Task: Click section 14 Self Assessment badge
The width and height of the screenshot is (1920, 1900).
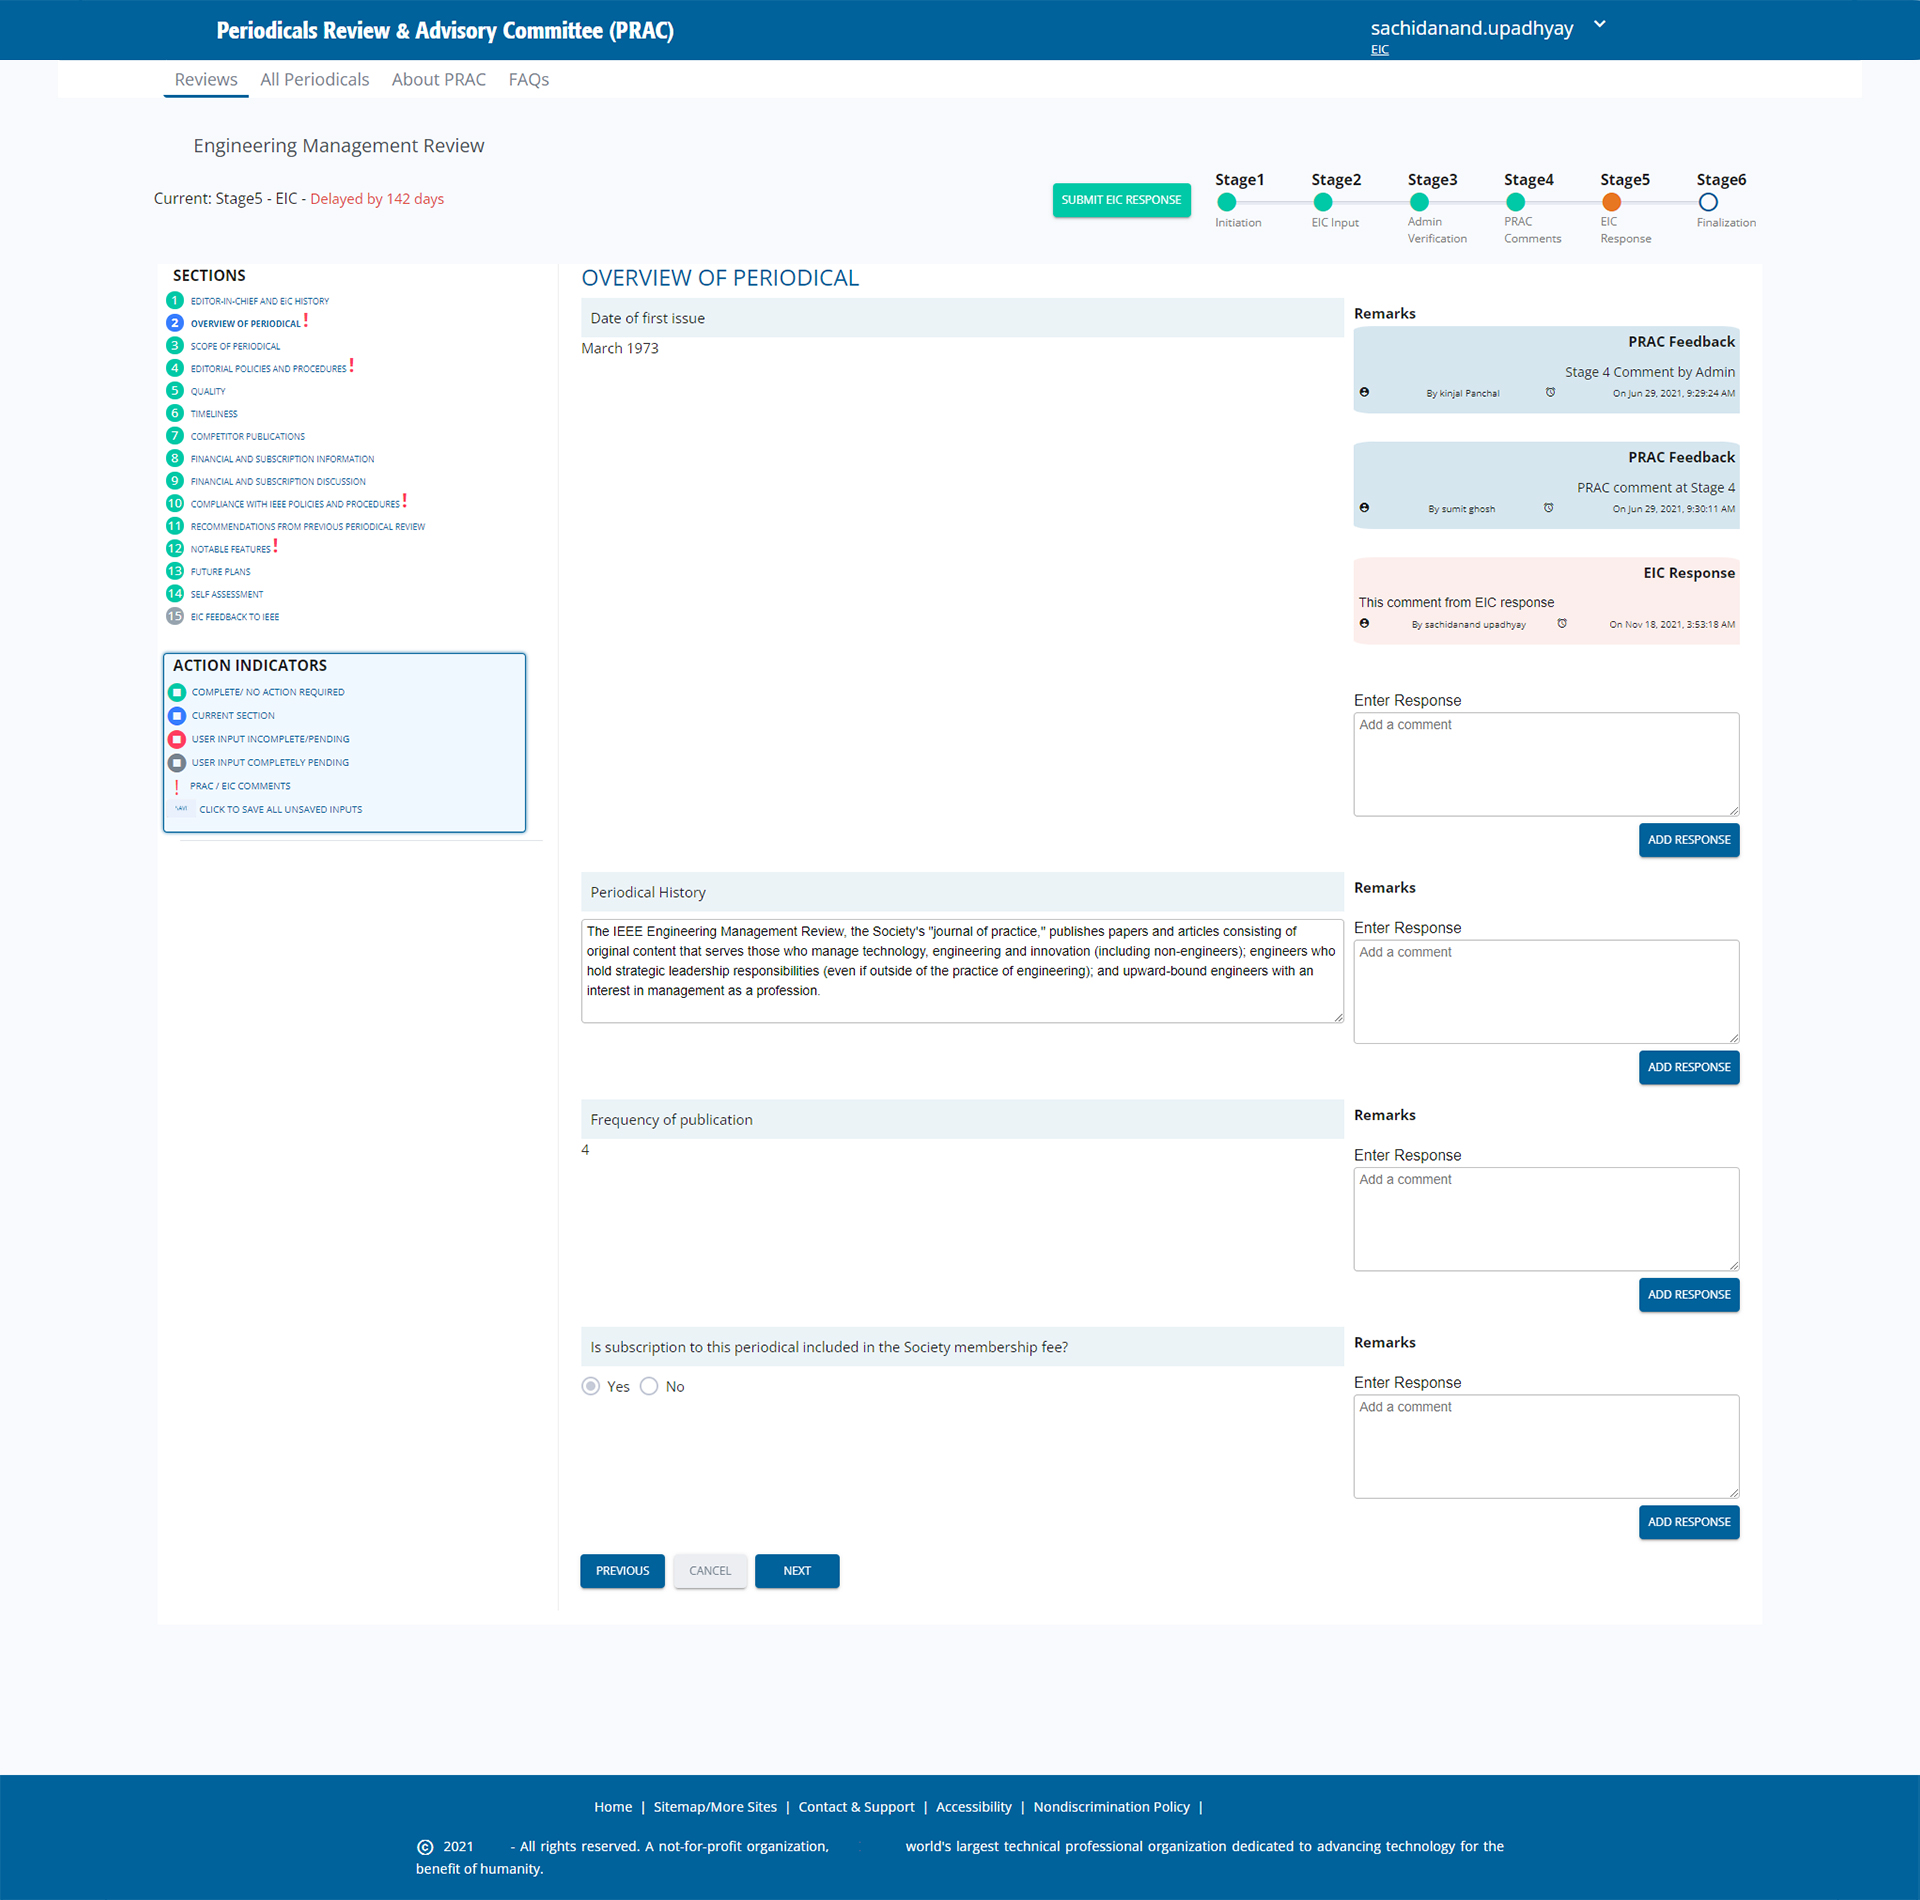Action: pyautogui.click(x=175, y=593)
